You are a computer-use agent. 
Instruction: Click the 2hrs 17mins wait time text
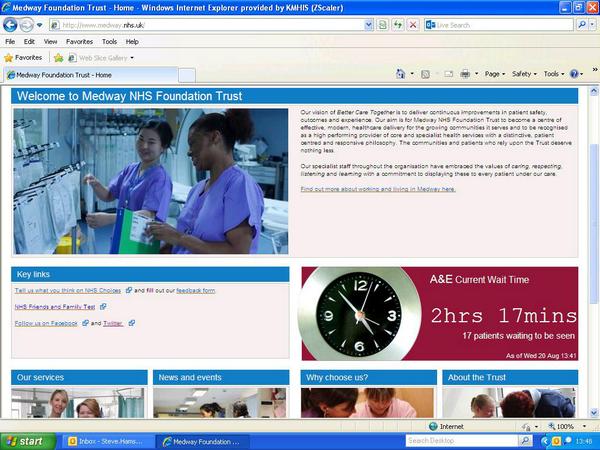pos(504,316)
